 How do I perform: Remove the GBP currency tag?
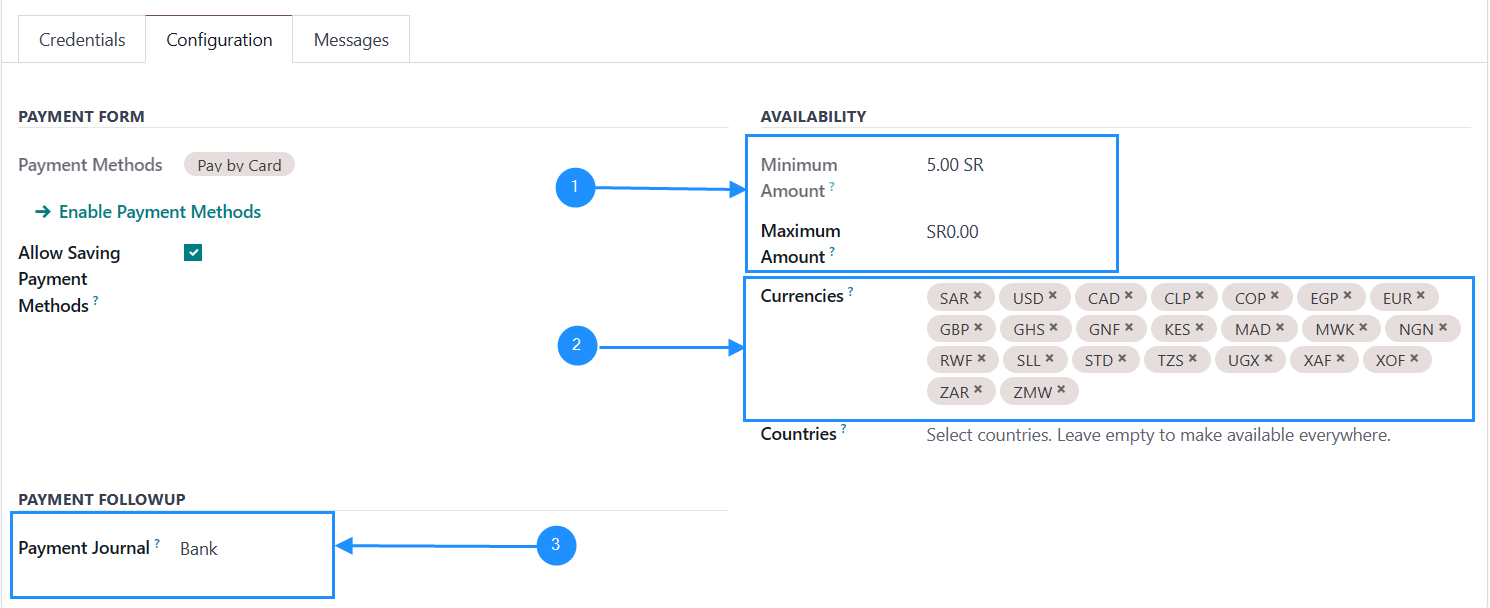978,327
